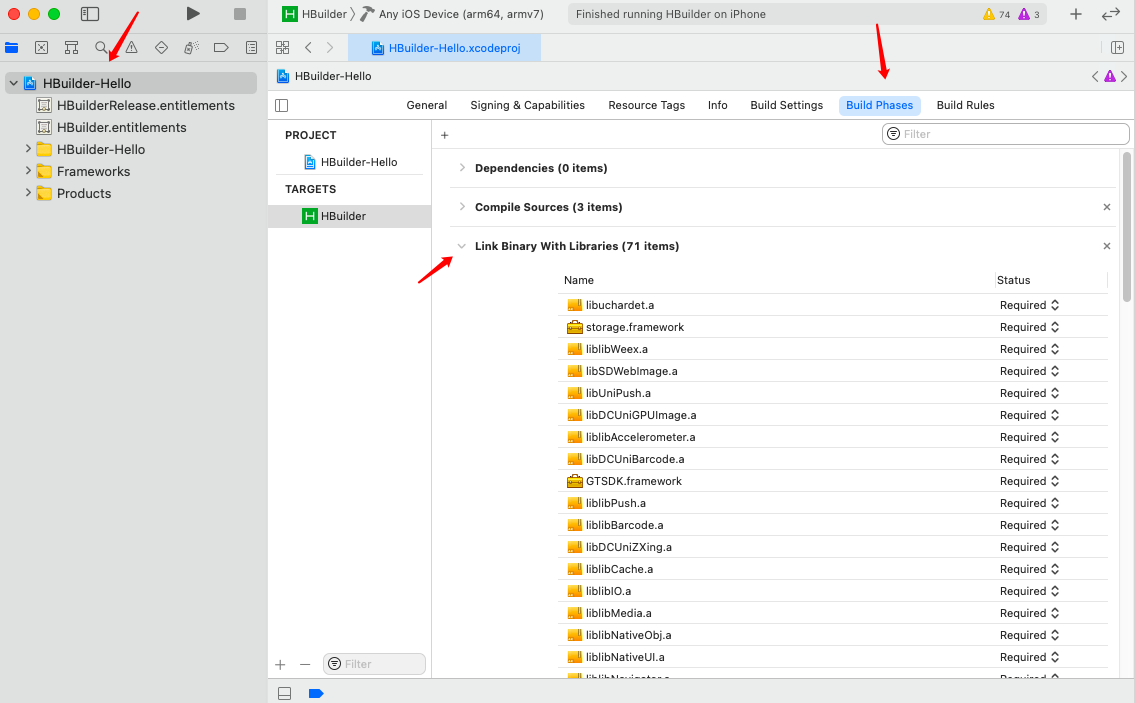The image size is (1135, 703).
Task: Click the targets Filter field
Action: click(374, 664)
